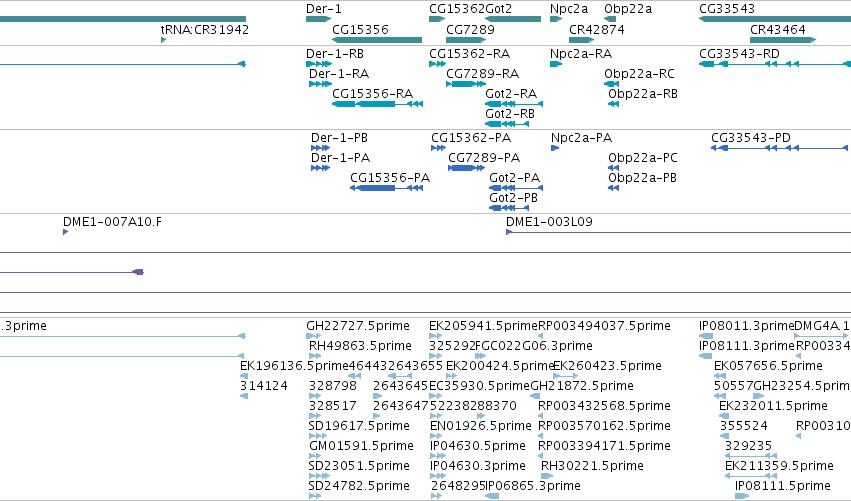Select protein Got2-PA
The width and height of the screenshot is (851, 501).
coord(515,178)
